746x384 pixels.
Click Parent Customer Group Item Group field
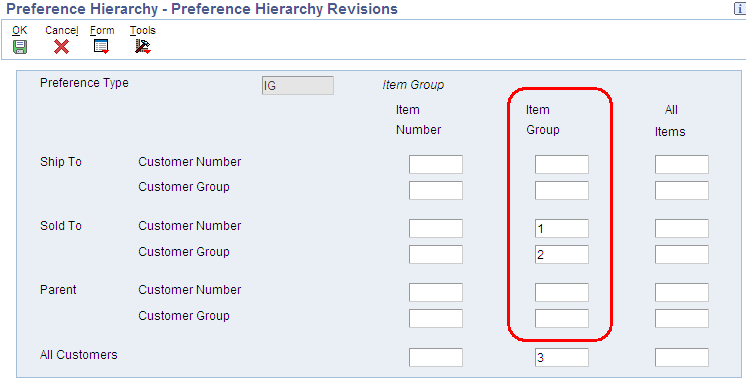562,318
